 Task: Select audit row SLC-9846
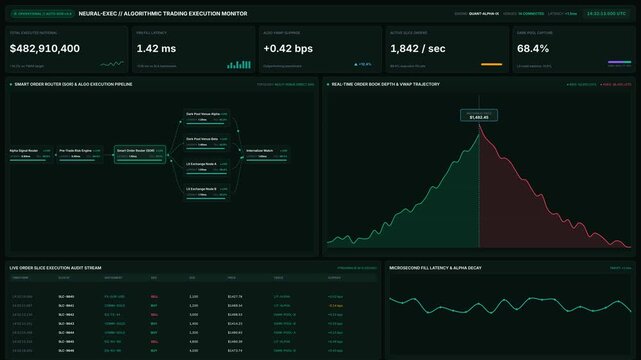point(193,351)
